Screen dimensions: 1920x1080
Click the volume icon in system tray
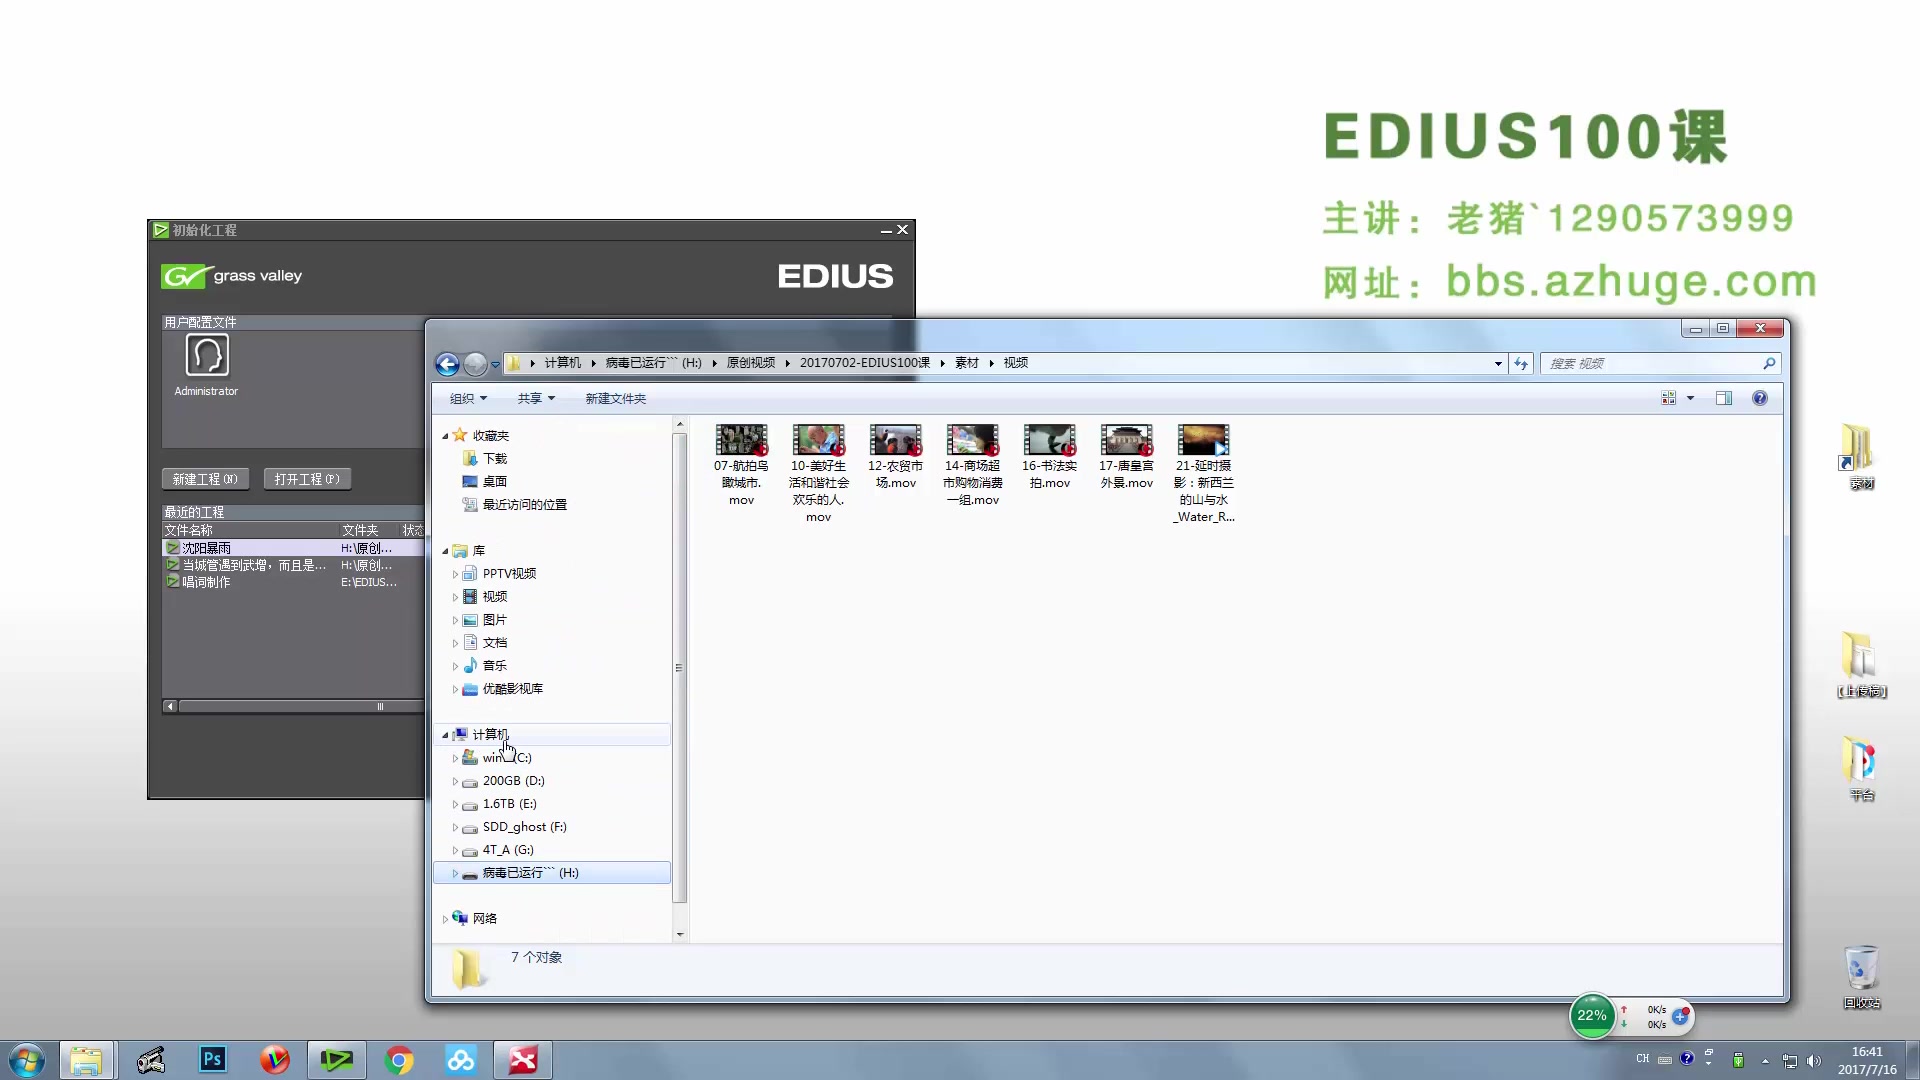click(1814, 1060)
